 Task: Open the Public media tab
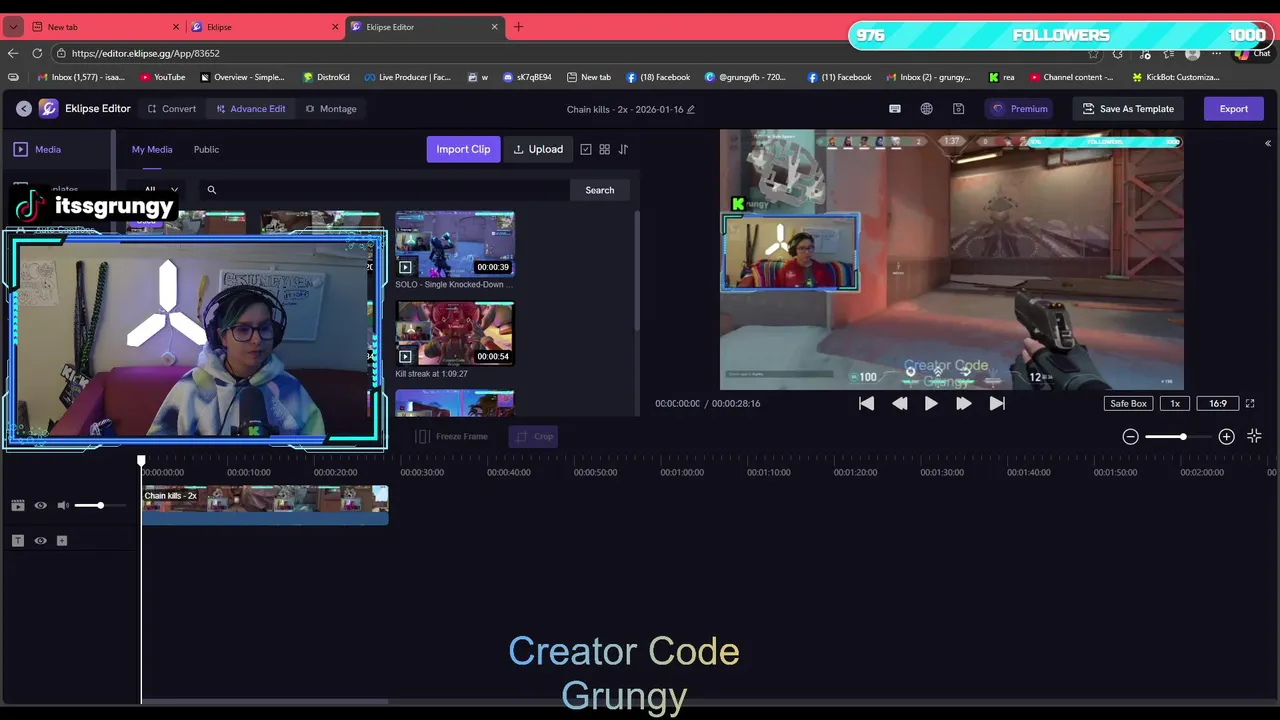(206, 149)
